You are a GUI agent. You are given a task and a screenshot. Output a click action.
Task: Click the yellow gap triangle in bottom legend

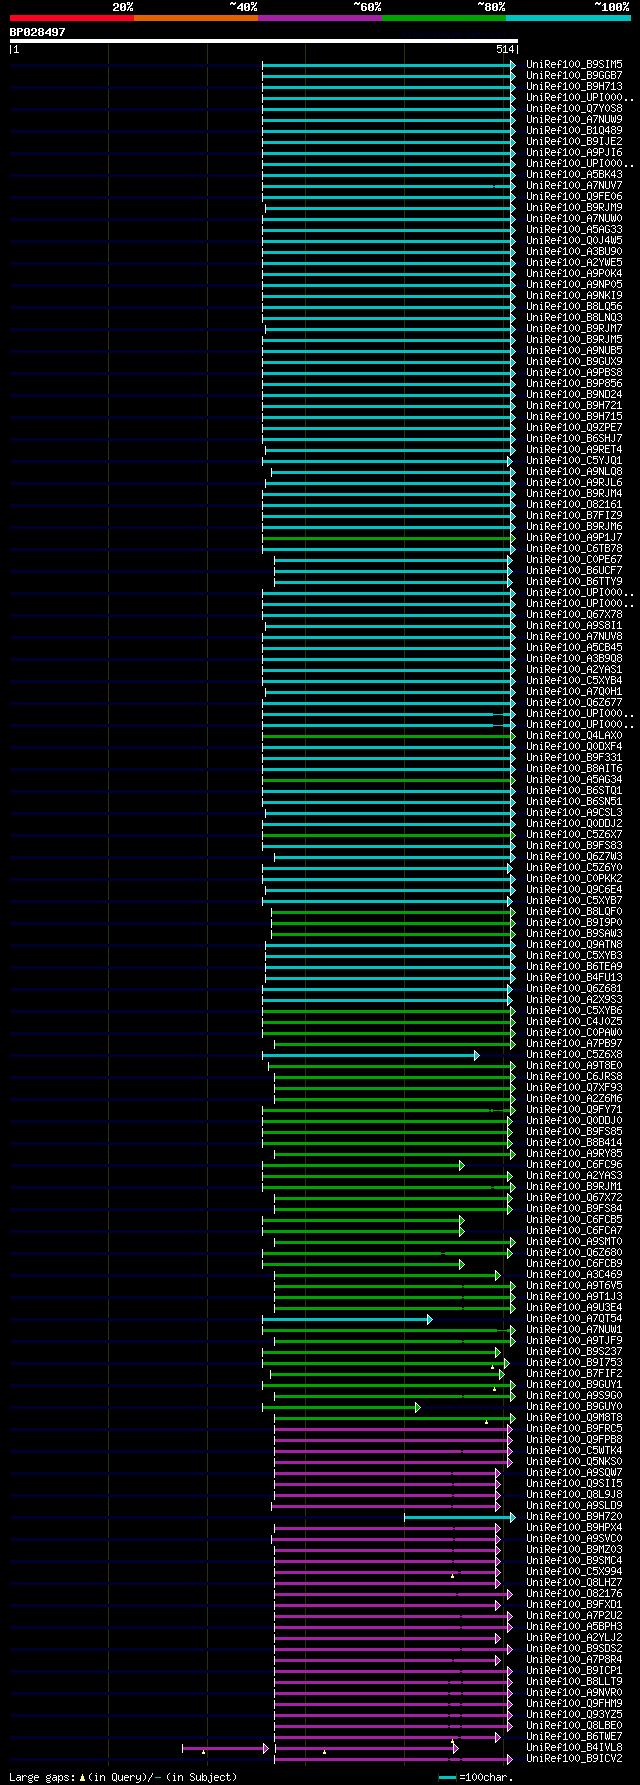click(x=82, y=1777)
